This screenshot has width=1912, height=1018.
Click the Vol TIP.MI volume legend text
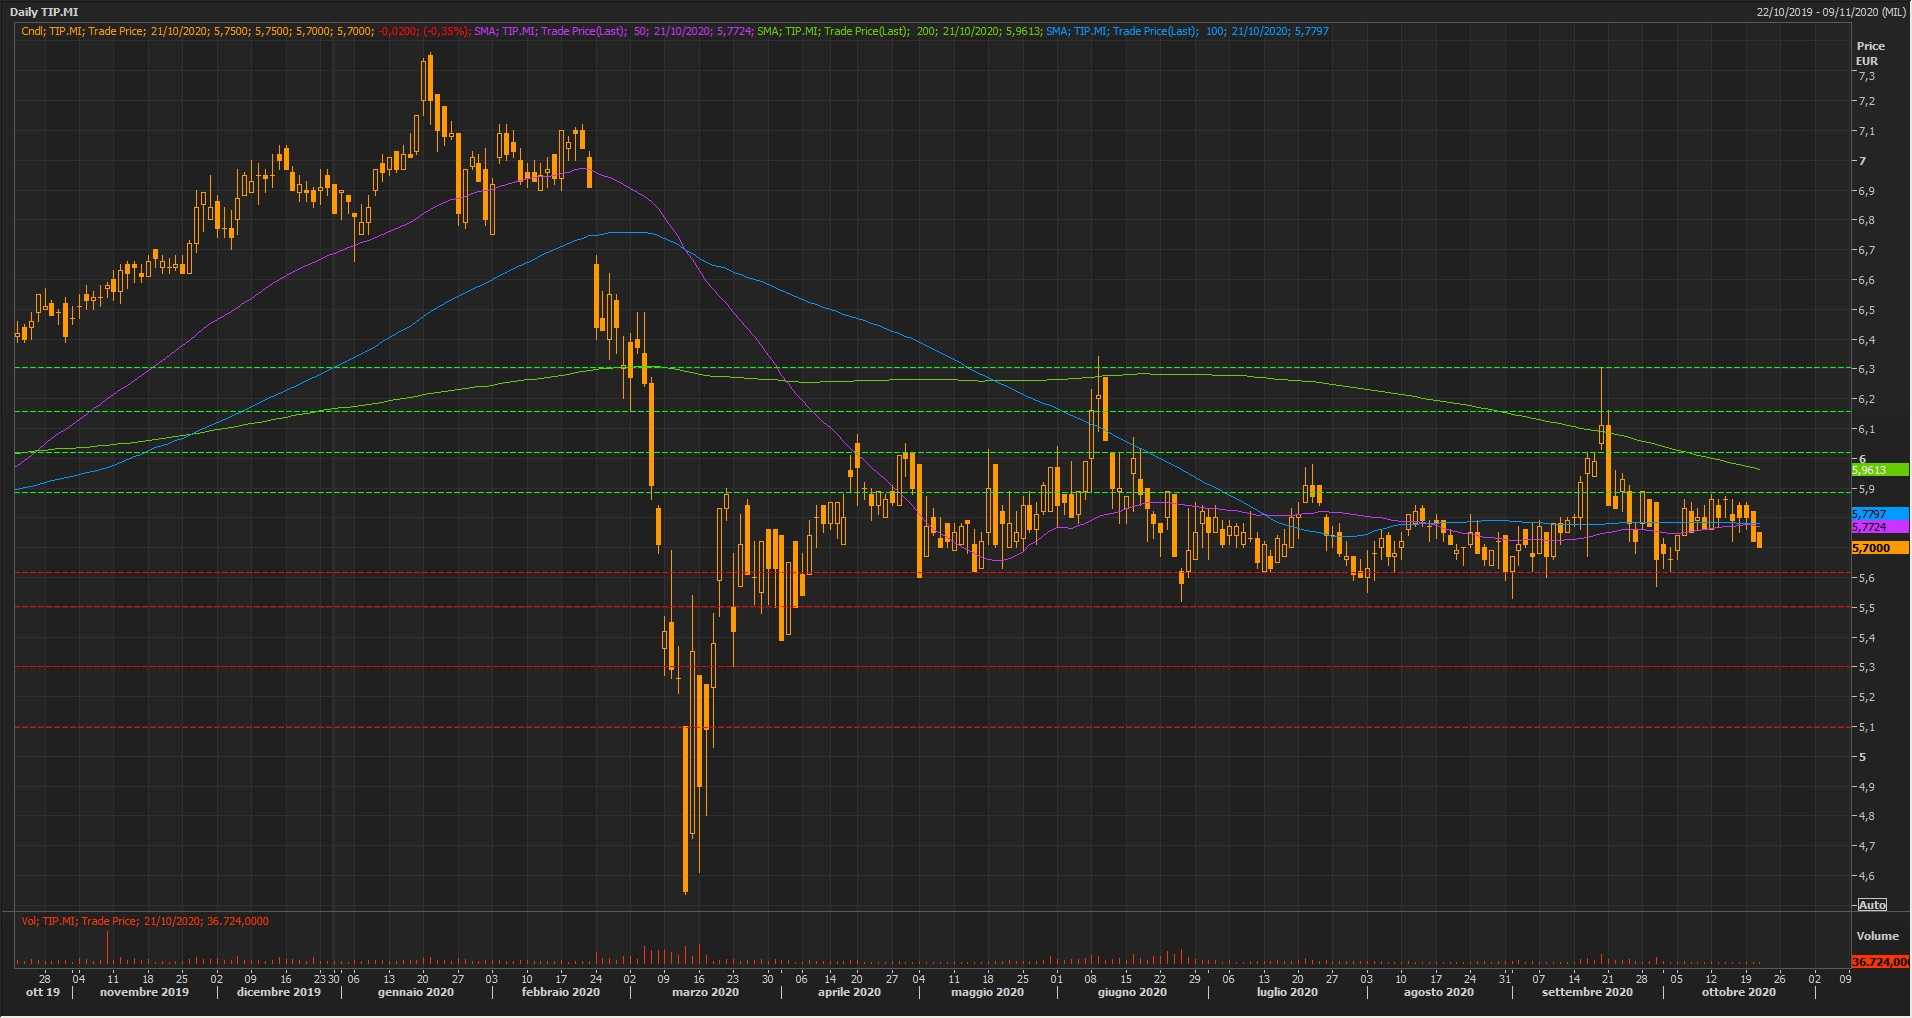coord(145,921)
